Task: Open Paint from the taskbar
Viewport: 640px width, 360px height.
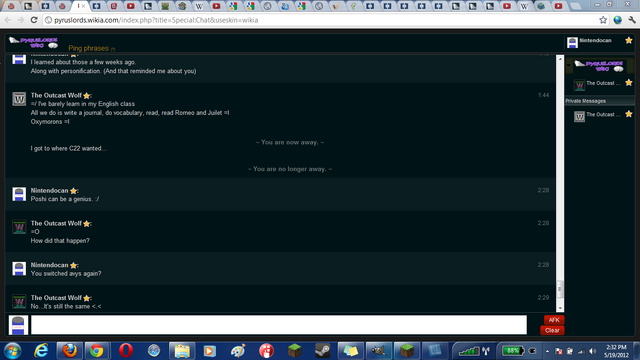Action: (238, 351)
